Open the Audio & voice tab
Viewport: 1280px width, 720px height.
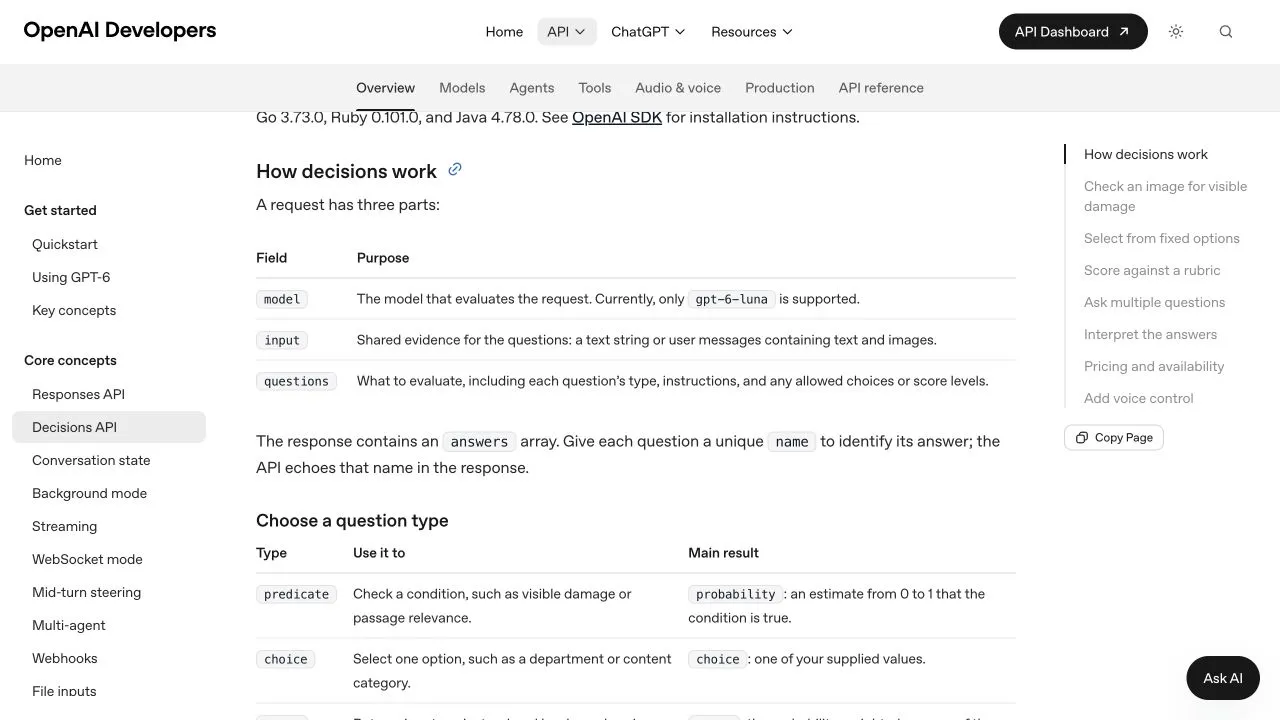point(678,88)
